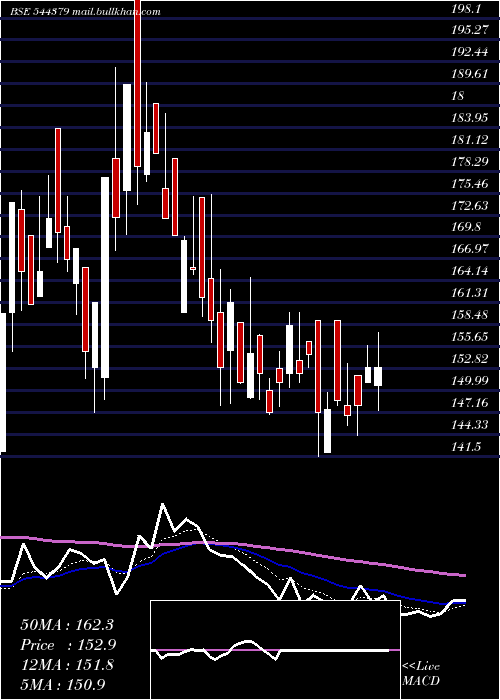Screen dimensions: 500x700
Task: Click the Price : 152.9 readout
Action: click(69, 645)
